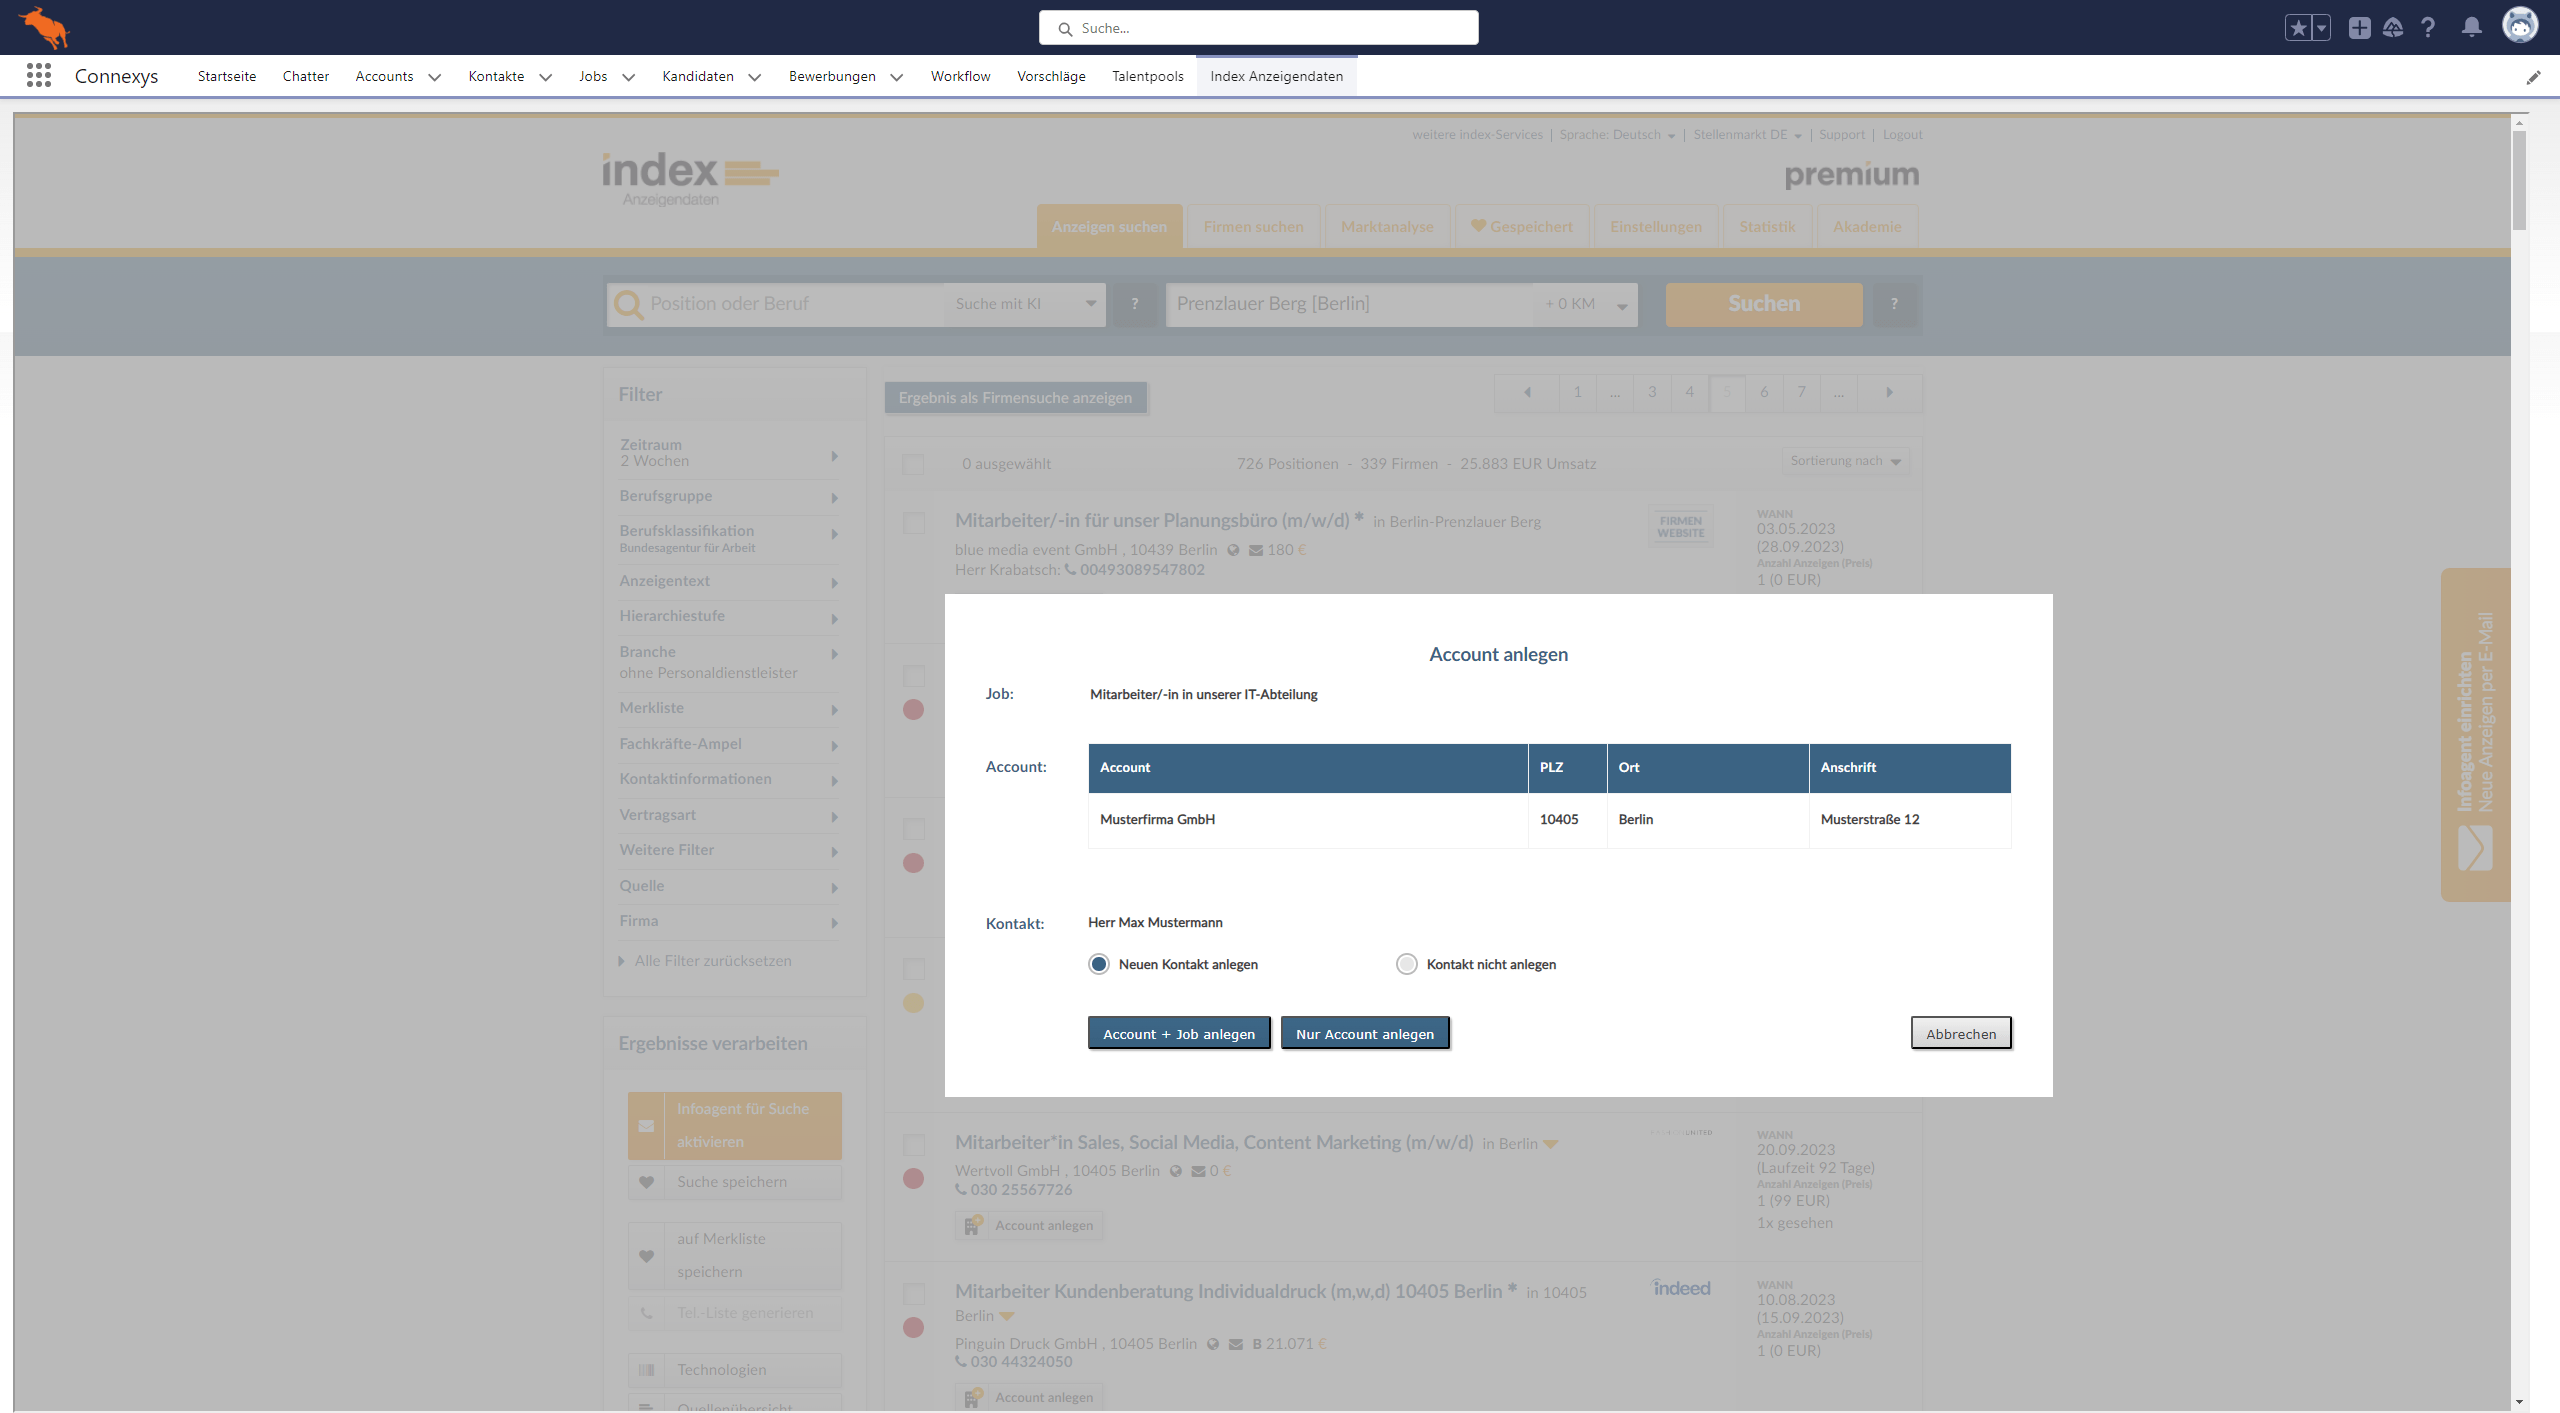Viewport: 2560px width, 1413px height.
Task: Click Account + Job anlegen button
Action: [1178, 1033]
